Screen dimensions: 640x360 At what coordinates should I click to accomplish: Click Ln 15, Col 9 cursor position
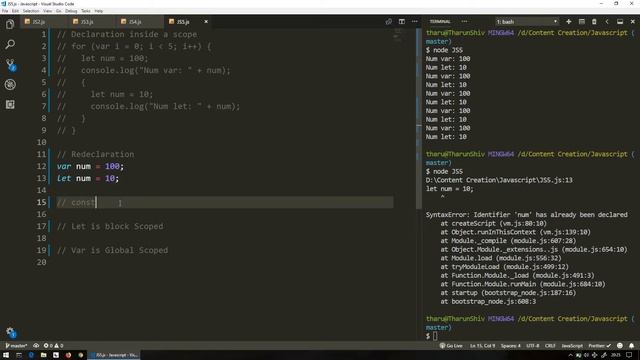click(x=482, y=346)
